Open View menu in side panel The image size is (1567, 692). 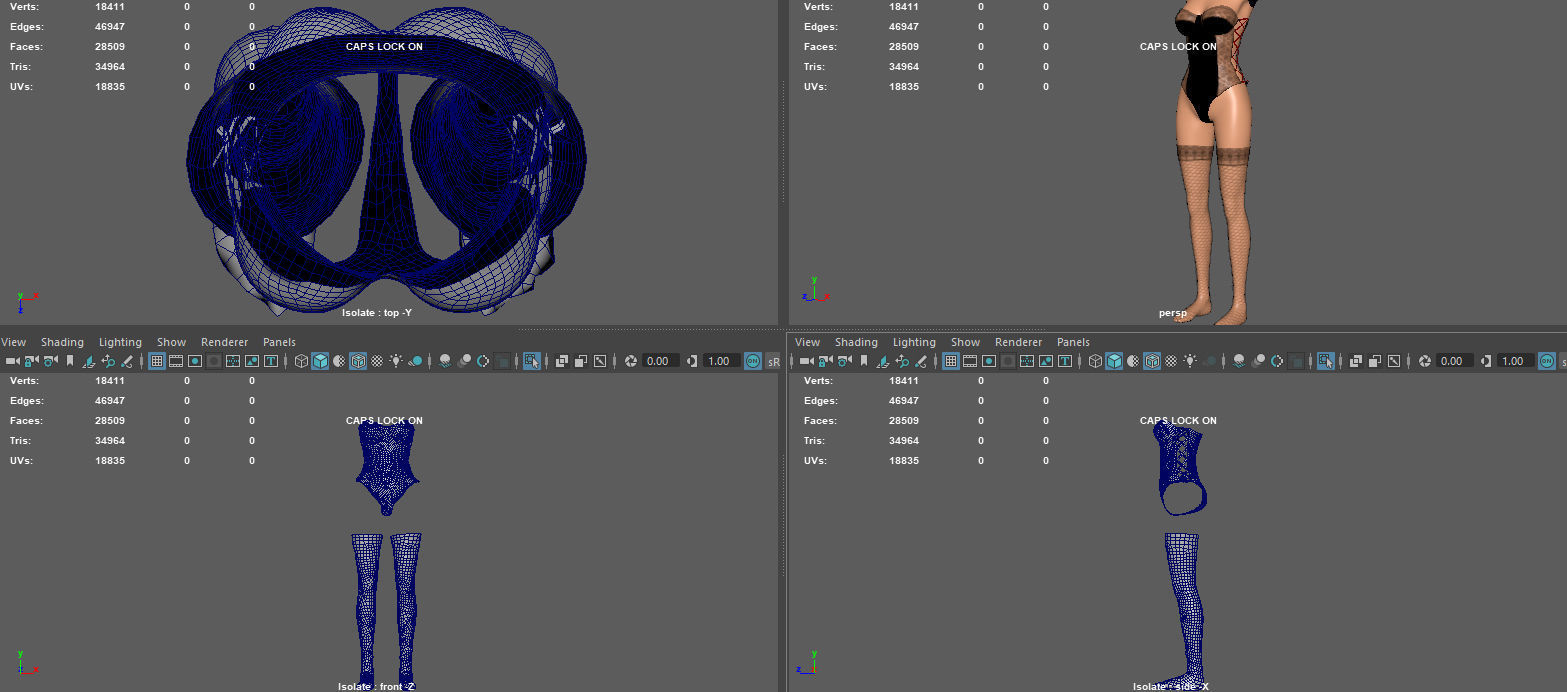click(808, 342)
